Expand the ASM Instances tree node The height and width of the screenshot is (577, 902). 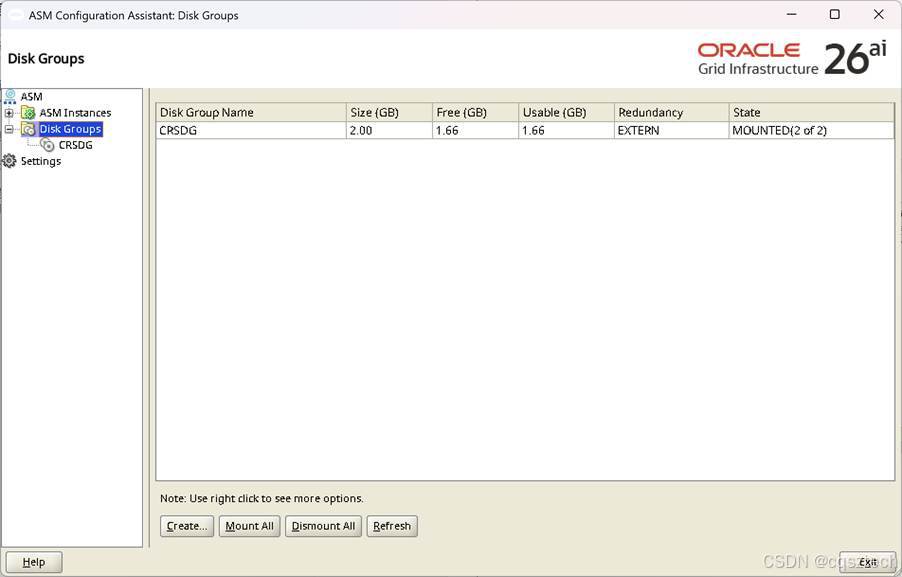pyautogui.click(x=9, y=113)
